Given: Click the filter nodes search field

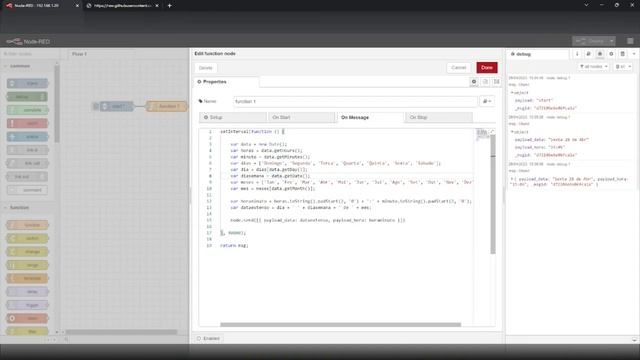Looking at the screenshot, I should [29, 54].
